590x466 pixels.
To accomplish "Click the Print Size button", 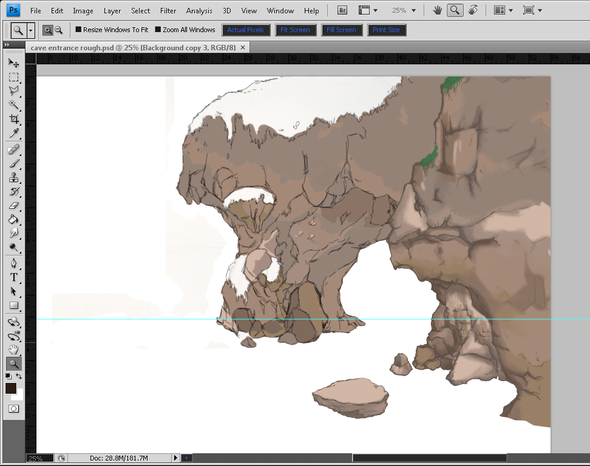I will (x=386, y=30).
